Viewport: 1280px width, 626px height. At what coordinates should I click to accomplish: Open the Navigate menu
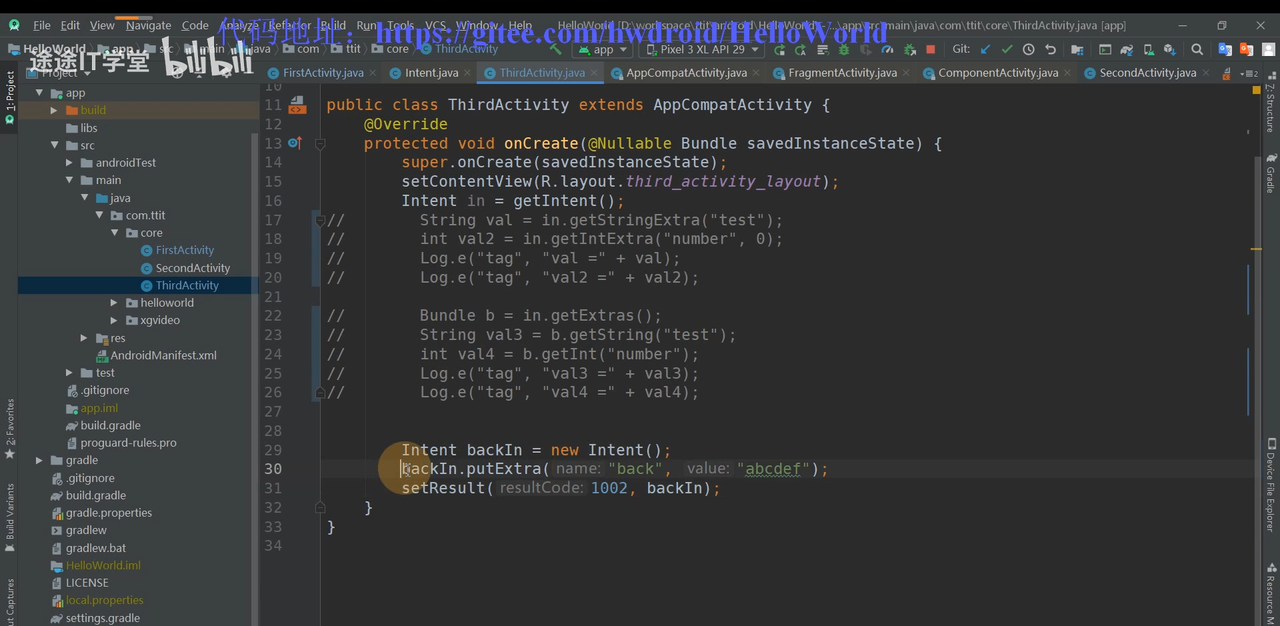[x=149, y=25]
